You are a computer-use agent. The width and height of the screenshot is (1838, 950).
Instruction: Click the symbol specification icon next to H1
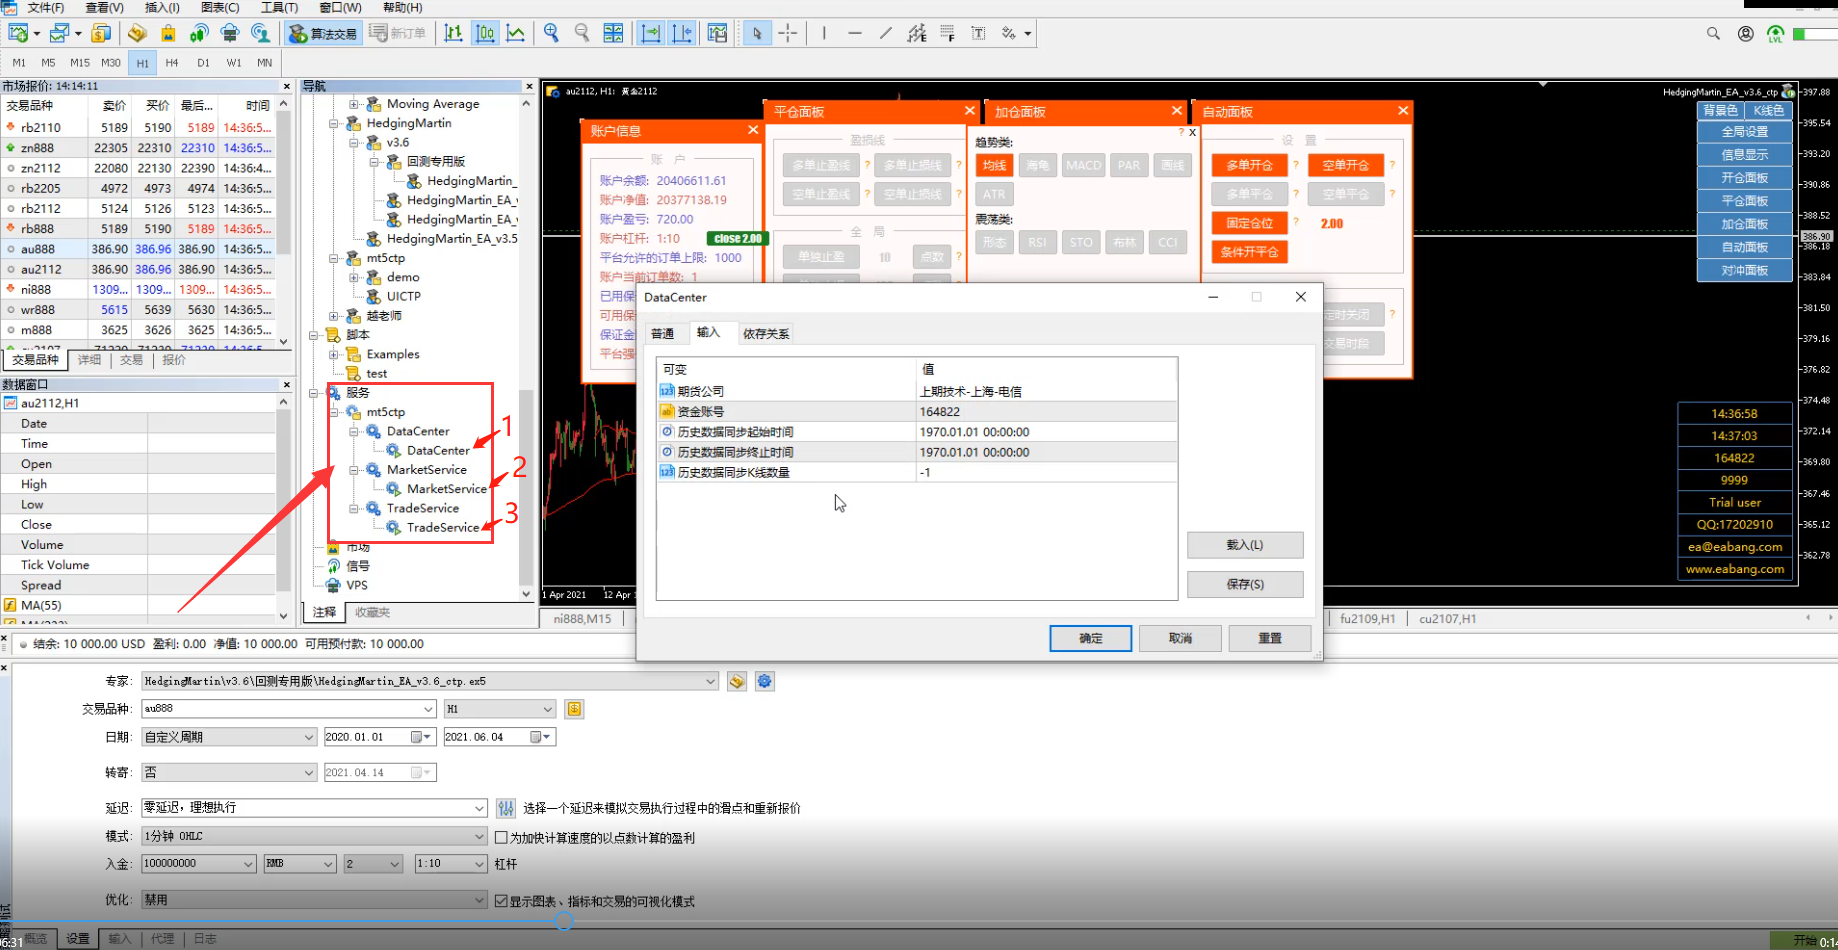point(574,709)
